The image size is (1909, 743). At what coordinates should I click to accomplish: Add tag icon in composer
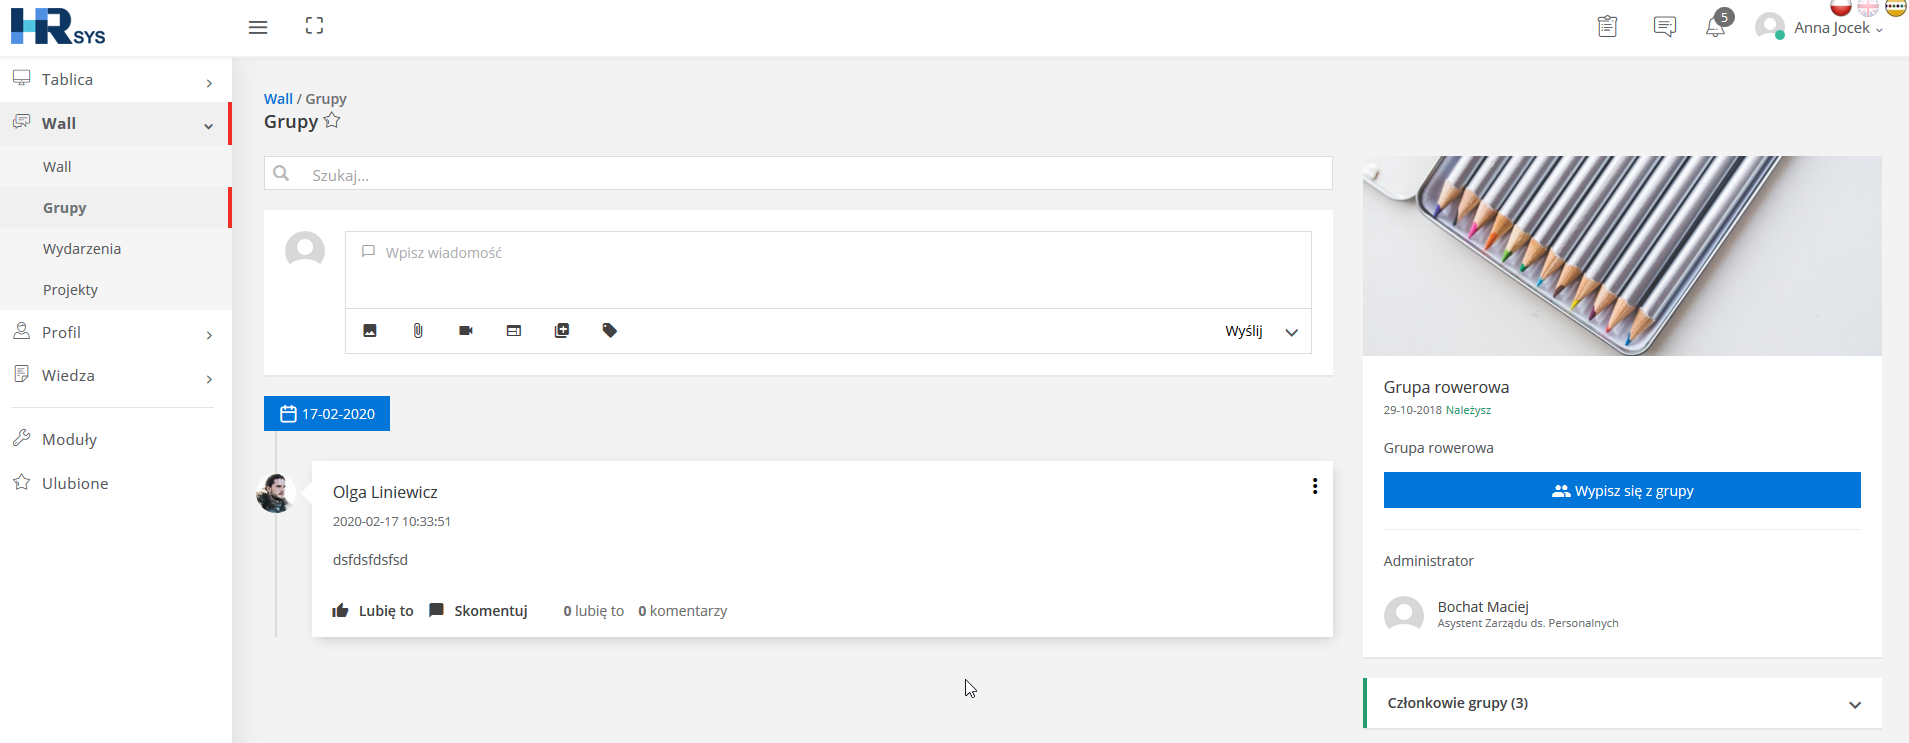coord(610,331)
